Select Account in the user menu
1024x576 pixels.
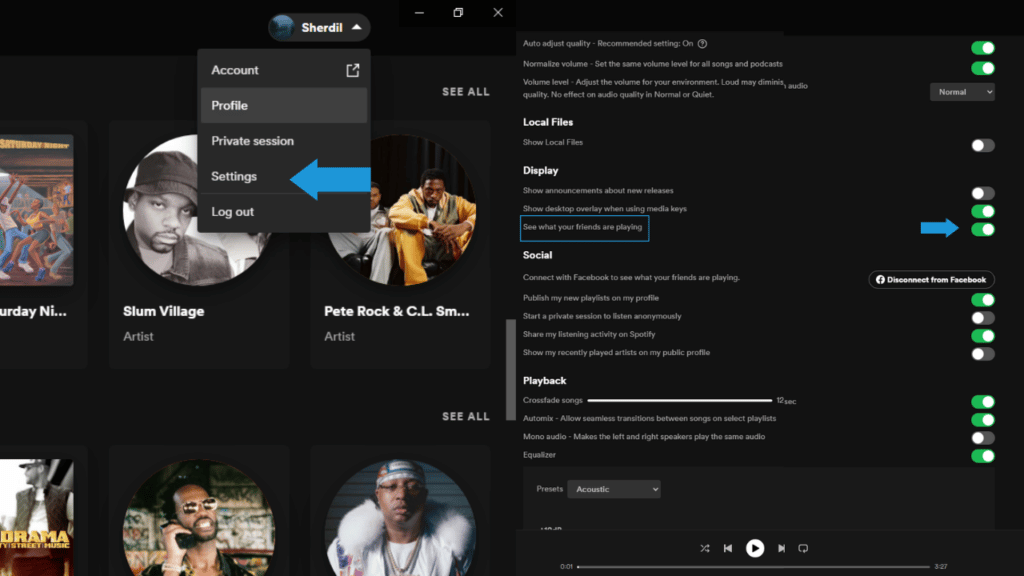284,70
